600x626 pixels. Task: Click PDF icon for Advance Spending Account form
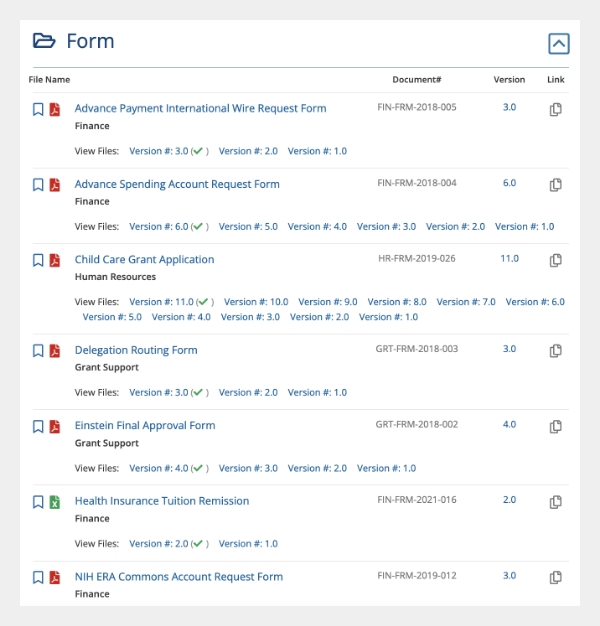point(55,185)
